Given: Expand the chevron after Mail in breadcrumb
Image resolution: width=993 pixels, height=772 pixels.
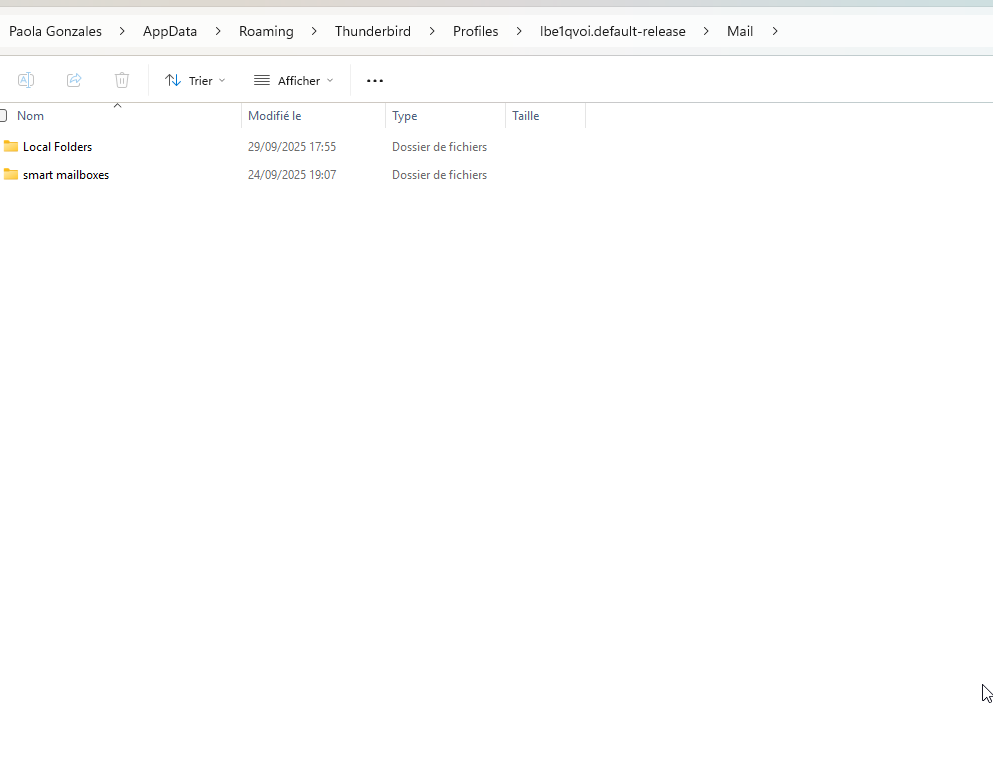Looking at the screenshot, I should [x=774, y=31].
